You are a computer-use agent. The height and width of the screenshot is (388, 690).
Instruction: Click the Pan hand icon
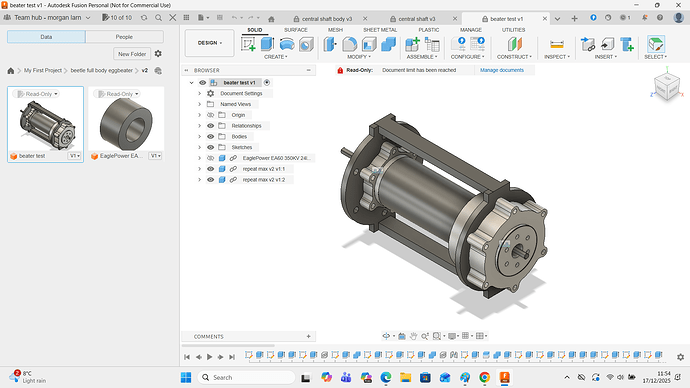coord(413,336)
